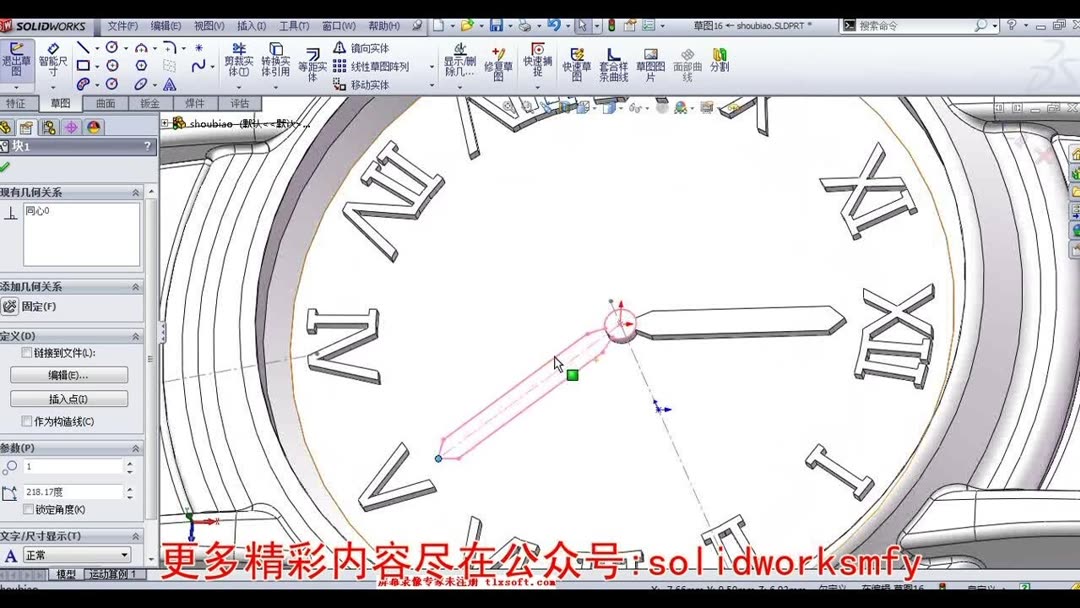Click the Sketch Picture (草图图片) icon

pyautogui.click(x=648, y=62)
